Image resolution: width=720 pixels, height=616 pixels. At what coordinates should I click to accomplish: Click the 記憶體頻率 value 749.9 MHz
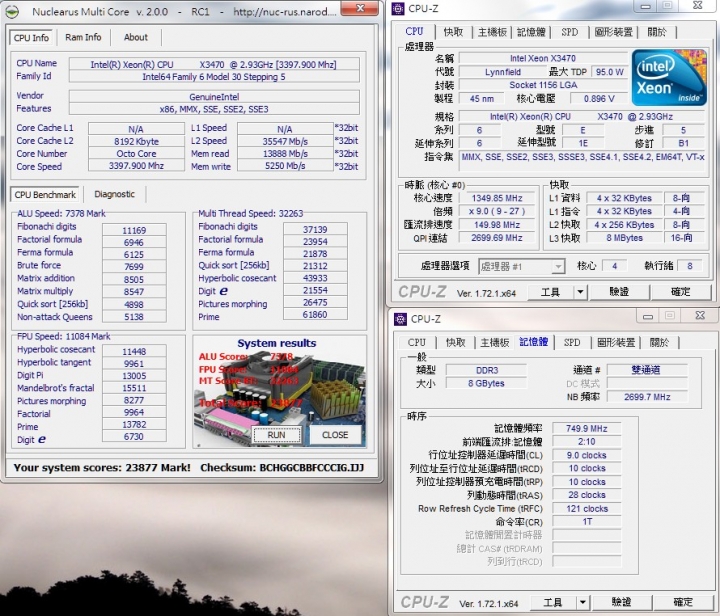(x=586, y=429)
